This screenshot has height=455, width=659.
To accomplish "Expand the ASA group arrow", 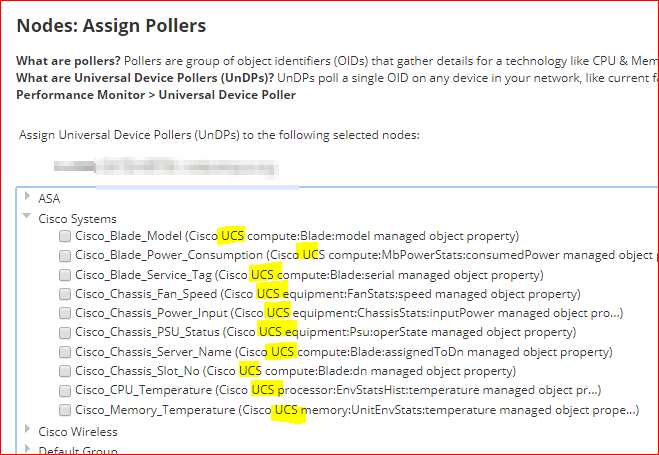I will click(x=27, y=196).
